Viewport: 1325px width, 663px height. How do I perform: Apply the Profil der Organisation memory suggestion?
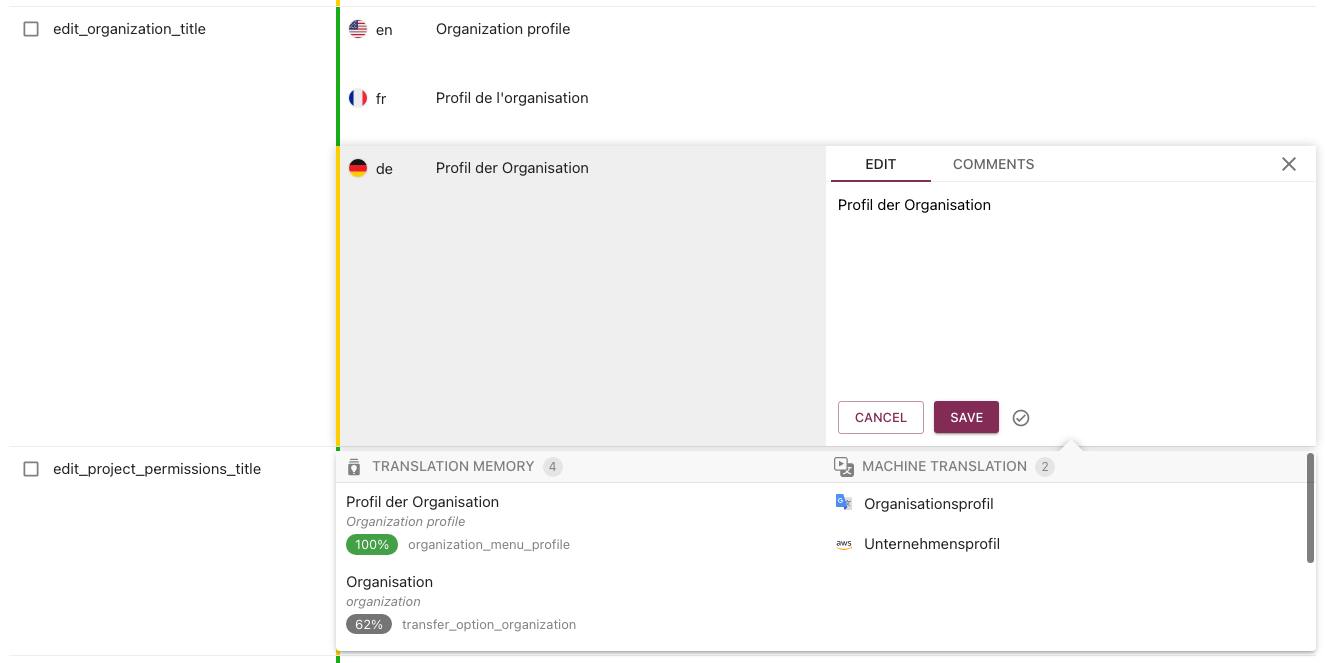tap(424, 501)
